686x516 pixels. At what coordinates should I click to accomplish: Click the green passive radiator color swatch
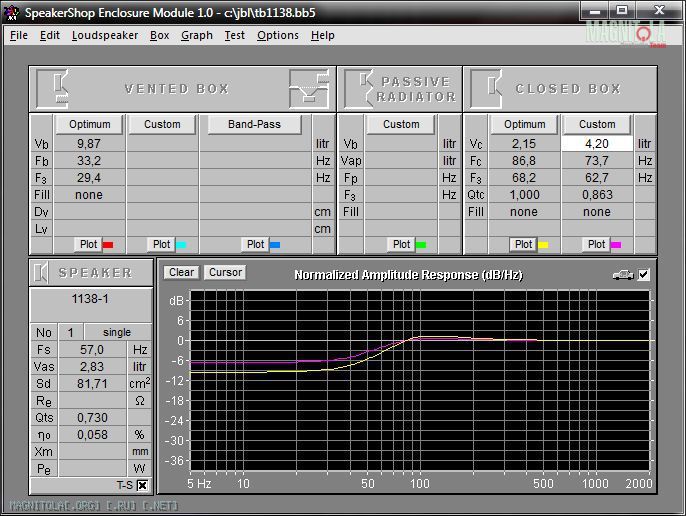click(421, 245)
